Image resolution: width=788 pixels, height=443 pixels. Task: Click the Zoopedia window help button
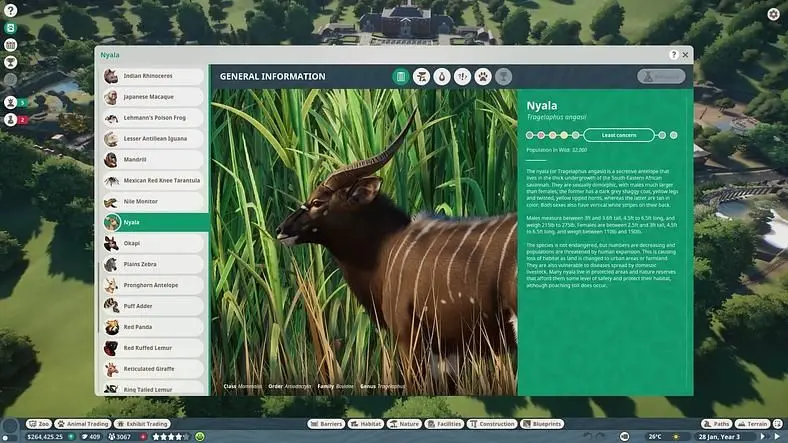pyautogui.click(x=673, y=55)
